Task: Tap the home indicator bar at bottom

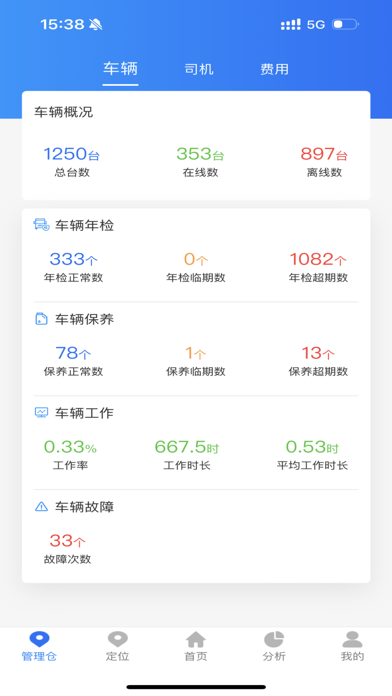Action: 196,687
